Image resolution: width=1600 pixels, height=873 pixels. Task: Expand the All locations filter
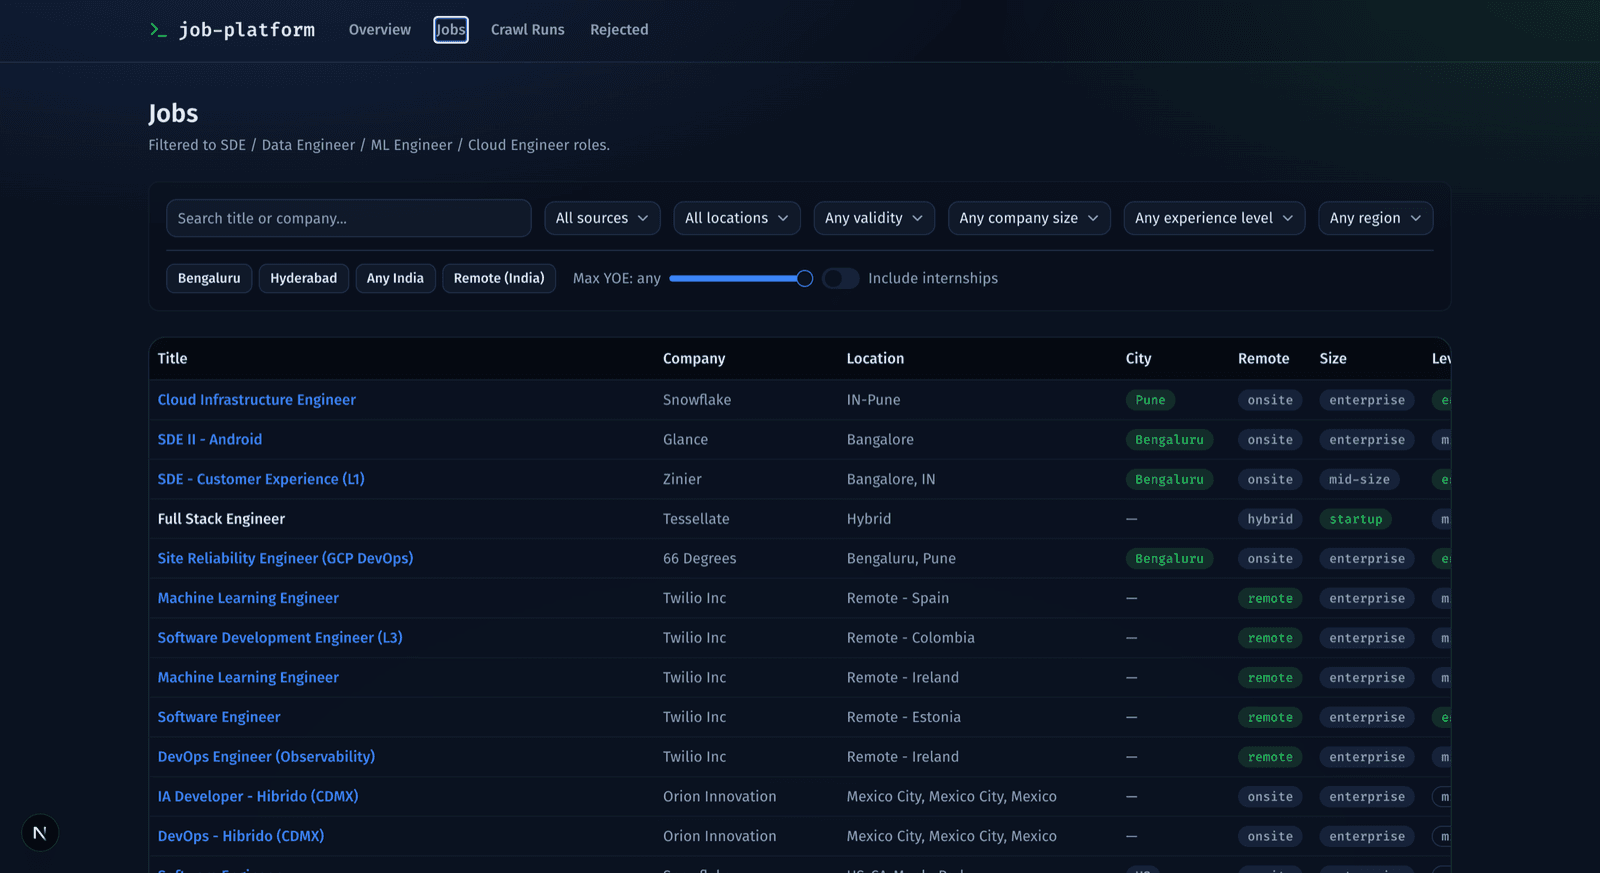(737, 218)
